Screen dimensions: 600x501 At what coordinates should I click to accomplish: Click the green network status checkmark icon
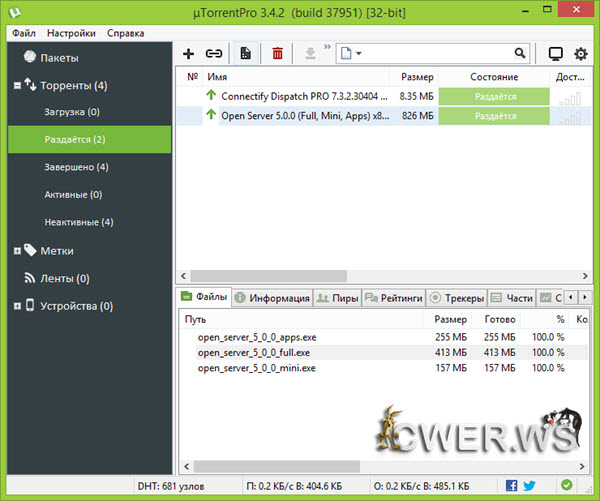(x=567, y=486)
